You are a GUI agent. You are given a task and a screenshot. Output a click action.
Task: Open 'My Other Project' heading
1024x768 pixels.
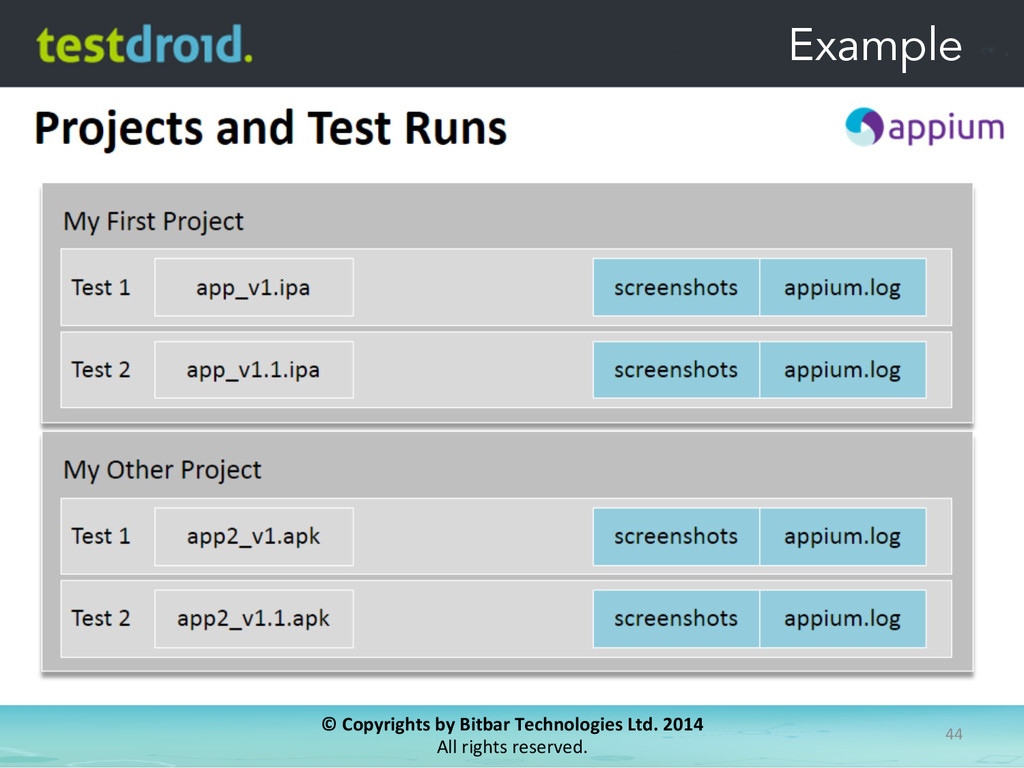[x=162, y=470]
